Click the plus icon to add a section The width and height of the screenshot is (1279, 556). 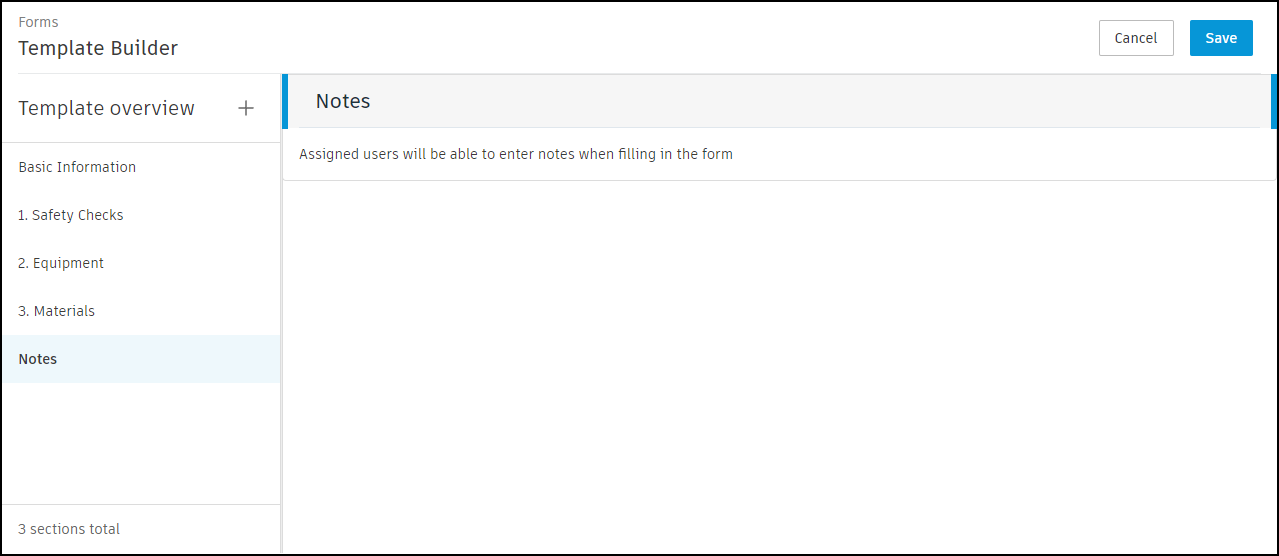coord(246,108)
